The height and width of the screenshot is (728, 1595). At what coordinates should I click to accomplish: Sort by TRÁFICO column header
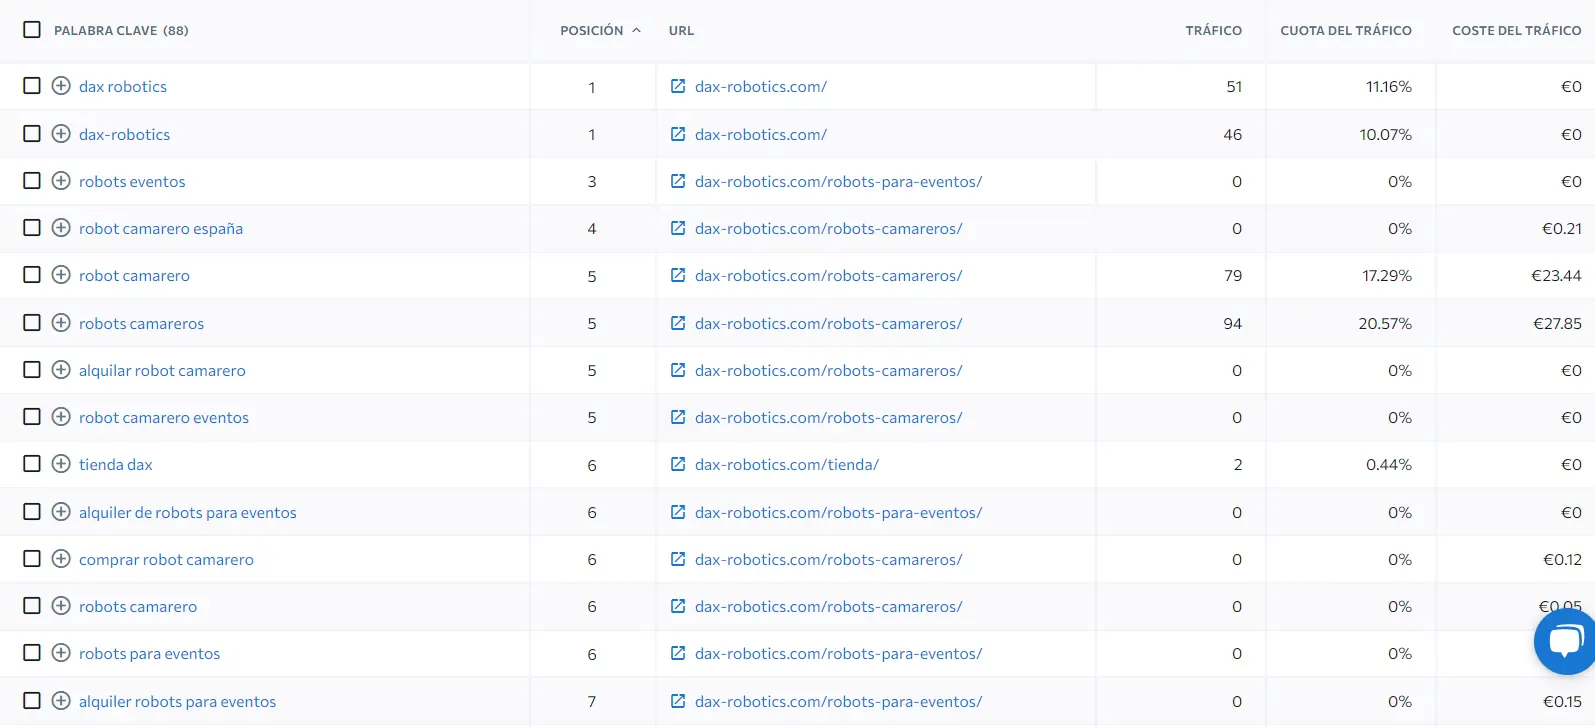click(x=1213, y=31)
